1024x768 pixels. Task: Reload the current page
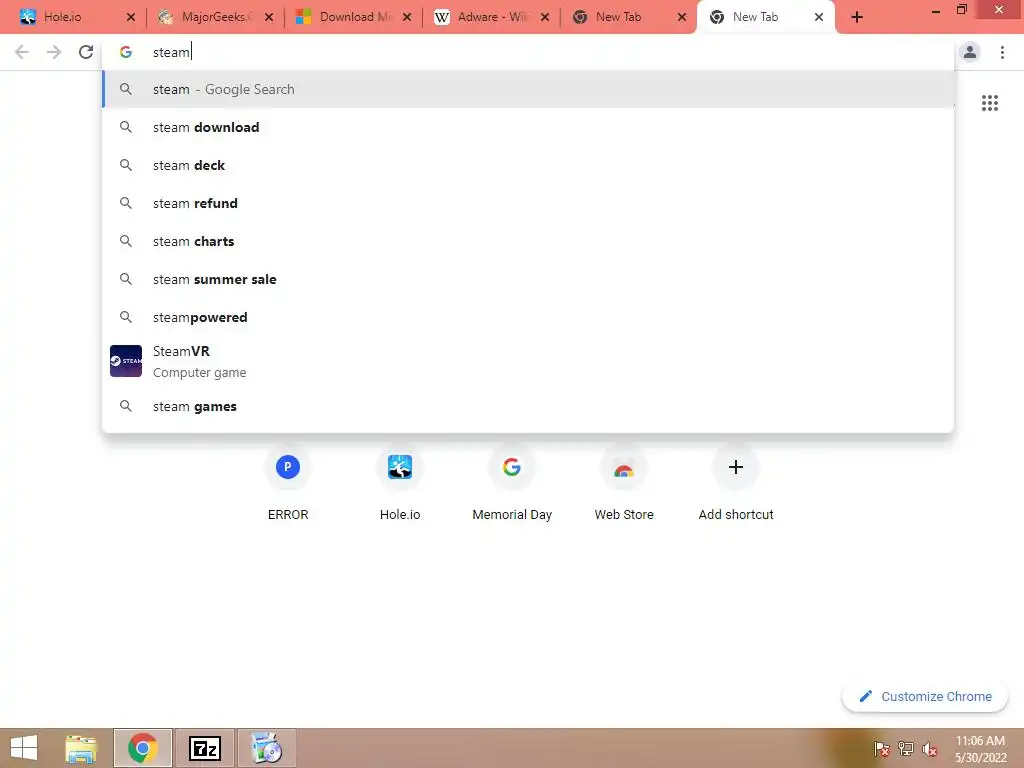point(86,52)
